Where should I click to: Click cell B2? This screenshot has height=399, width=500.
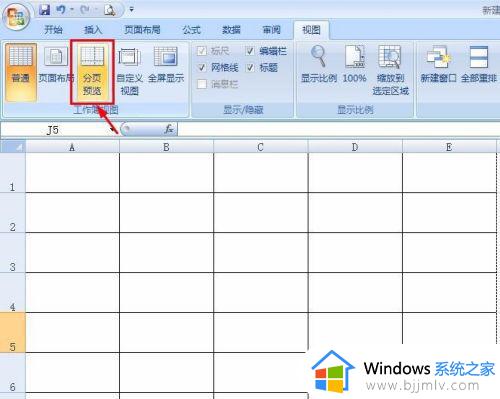point(166,213)
